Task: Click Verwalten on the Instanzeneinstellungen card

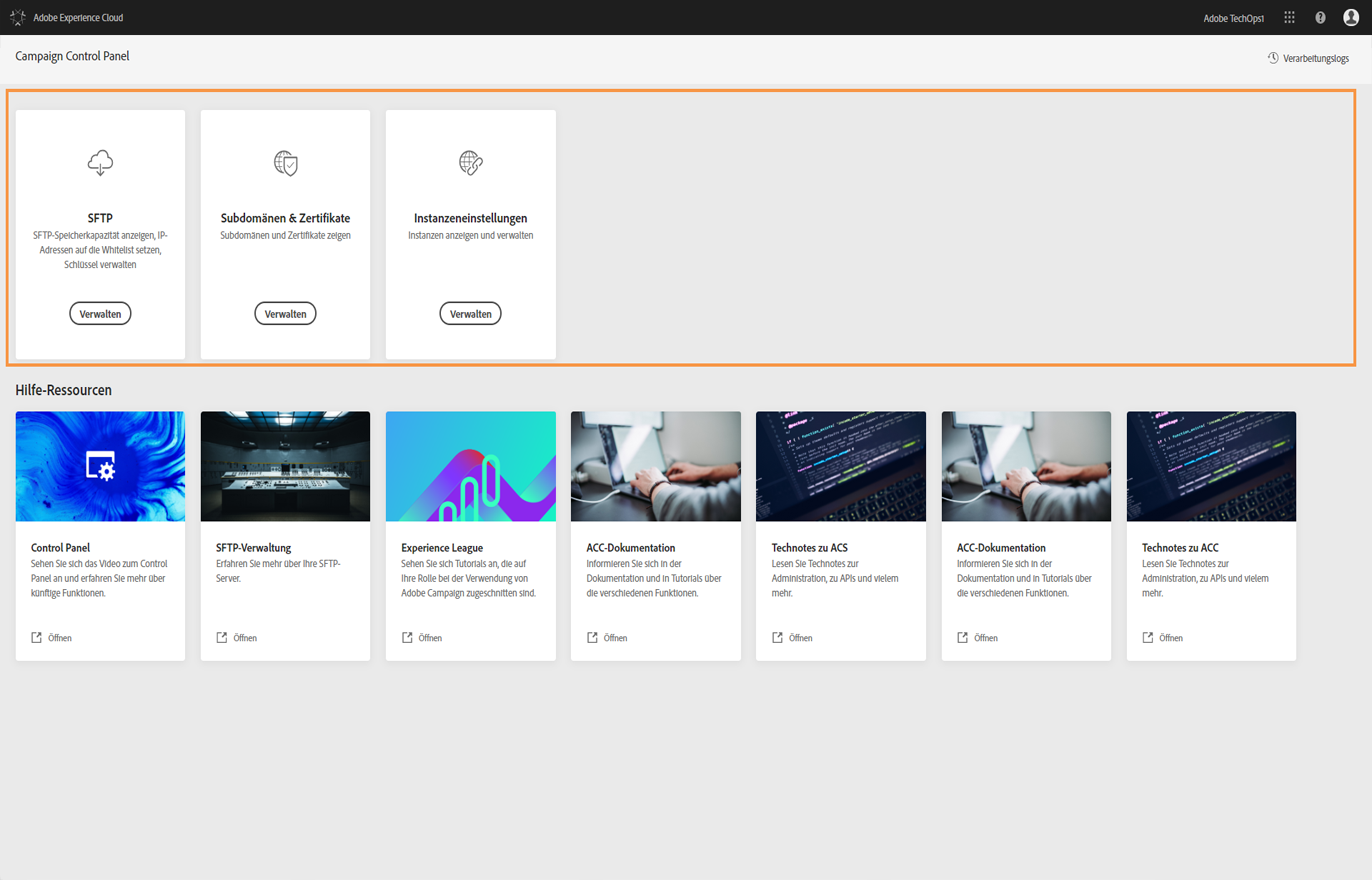Action: (471, 314)
